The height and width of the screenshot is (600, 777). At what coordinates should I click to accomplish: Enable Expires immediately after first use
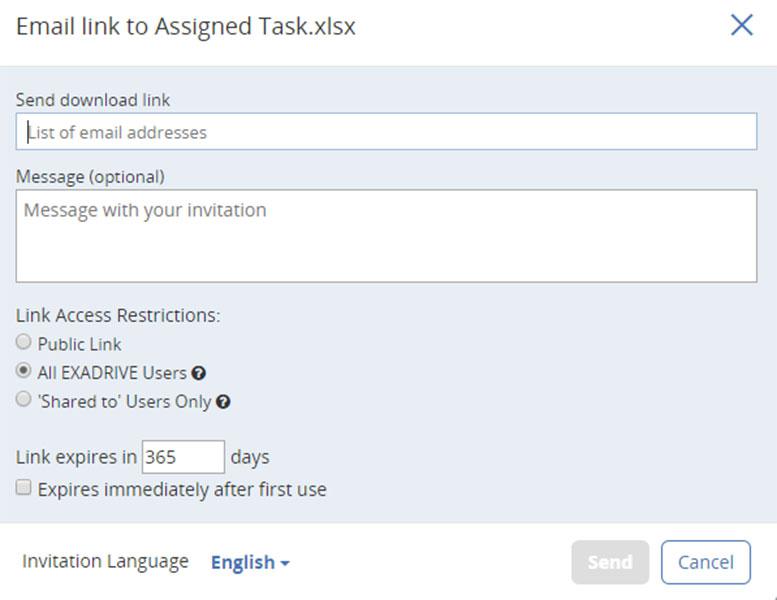click(x=24, y=488)
